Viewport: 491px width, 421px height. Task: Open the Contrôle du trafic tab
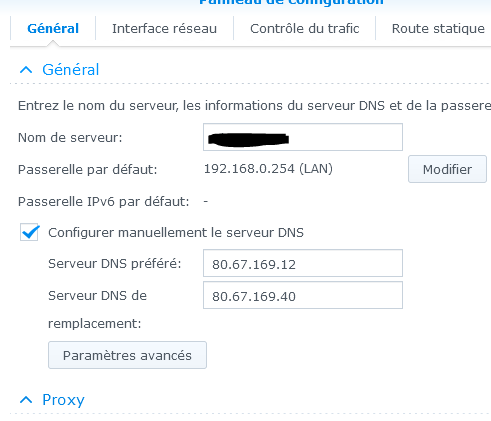point(304,29)
